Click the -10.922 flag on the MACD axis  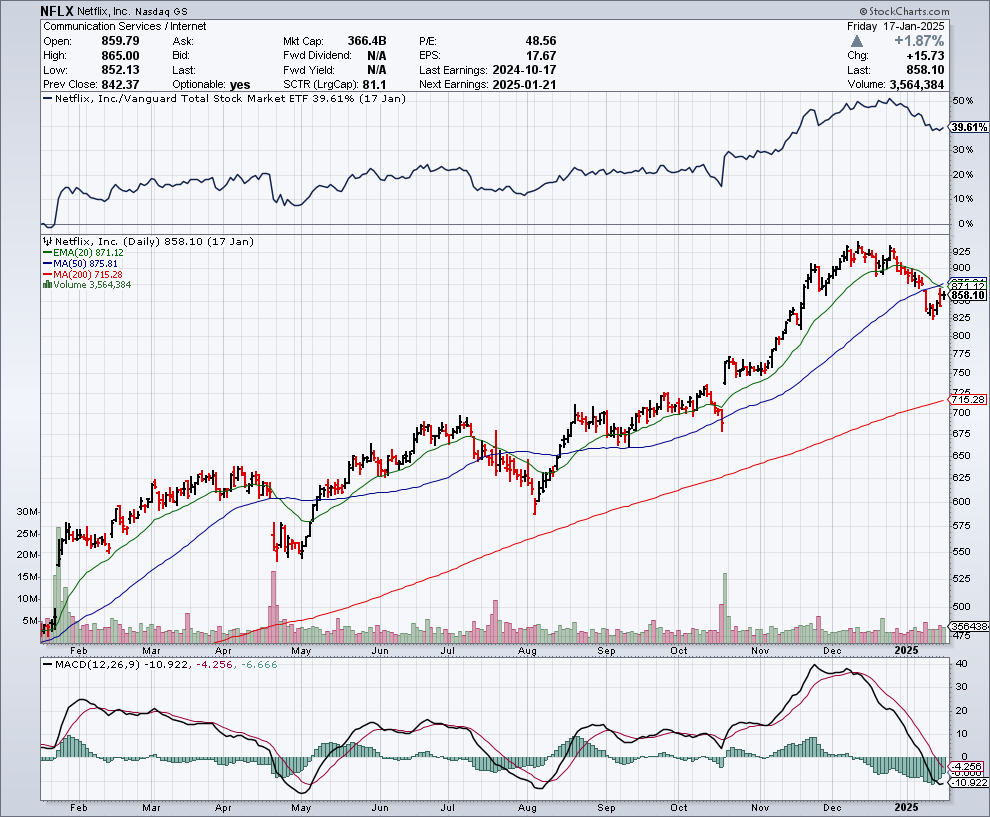tap(971, 783)
